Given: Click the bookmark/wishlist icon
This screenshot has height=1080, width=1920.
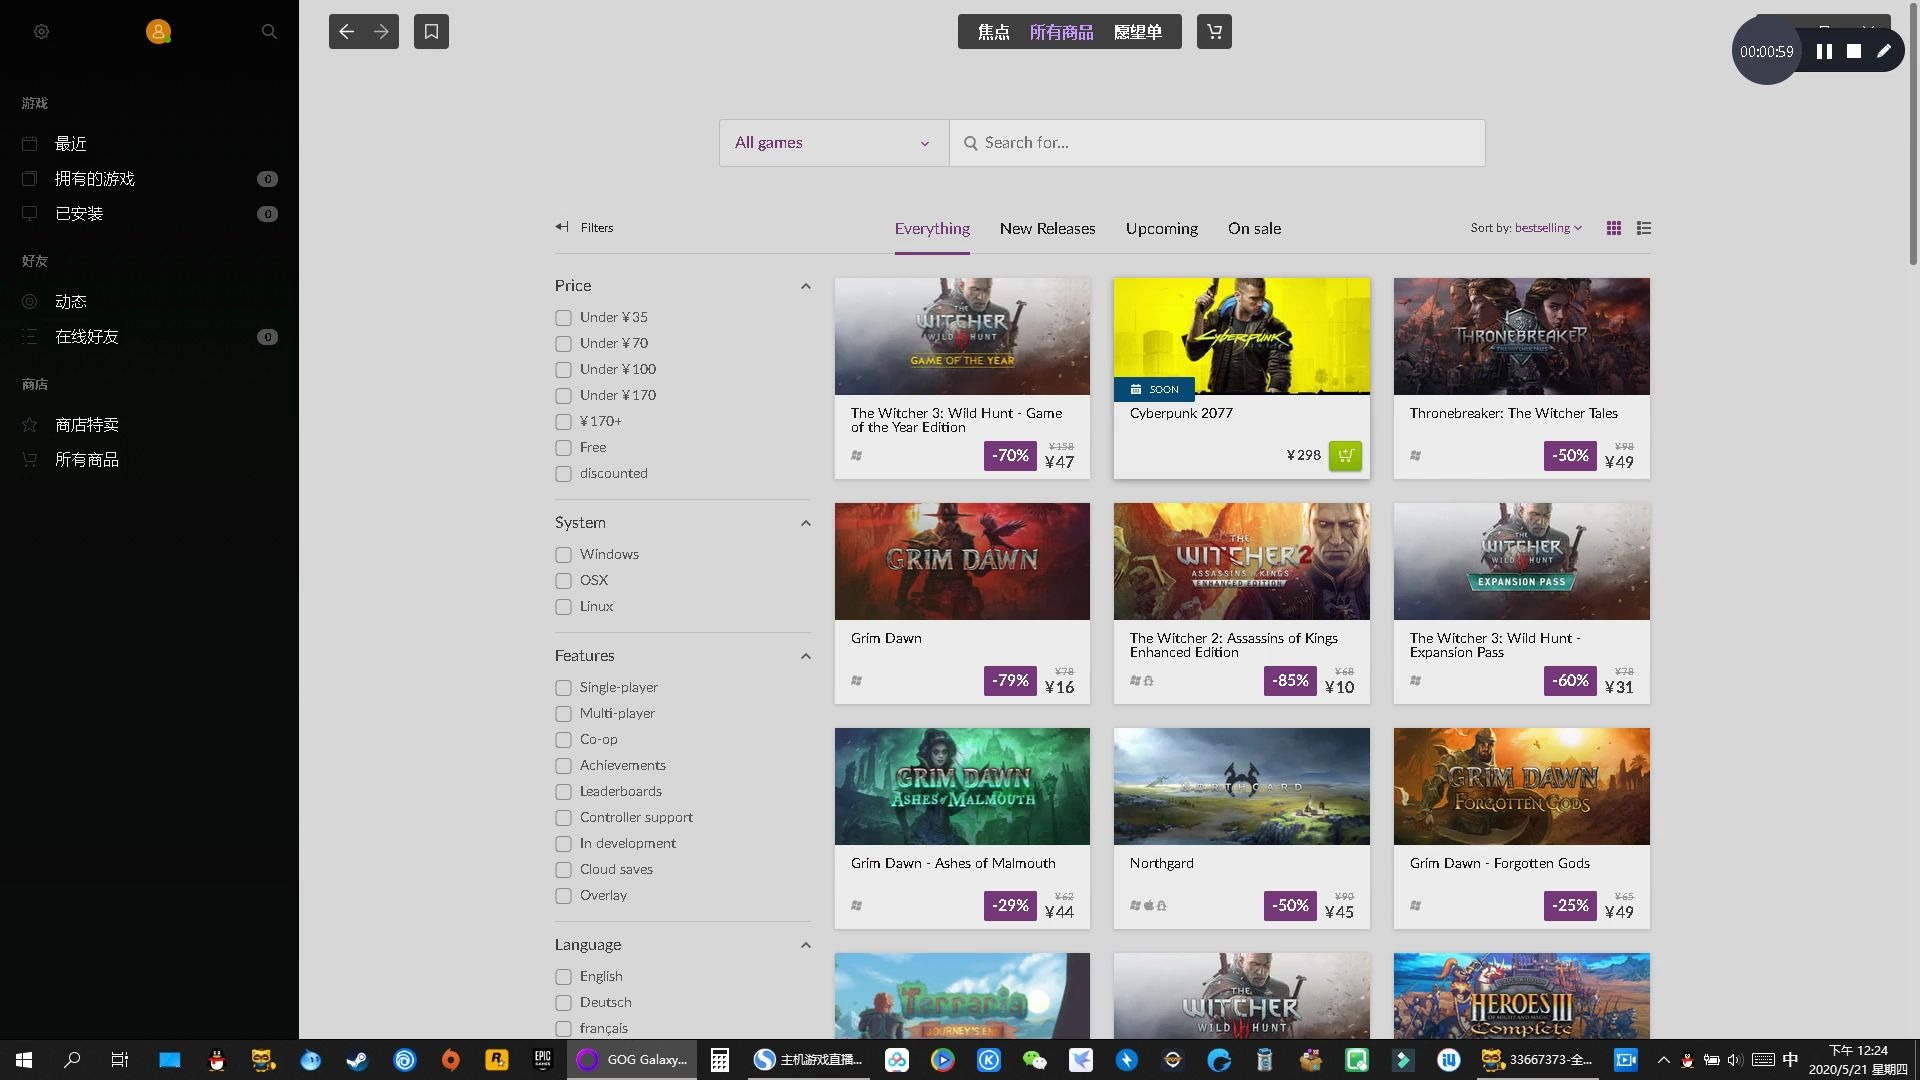Looking at the screenshot, I should [430, 30].
